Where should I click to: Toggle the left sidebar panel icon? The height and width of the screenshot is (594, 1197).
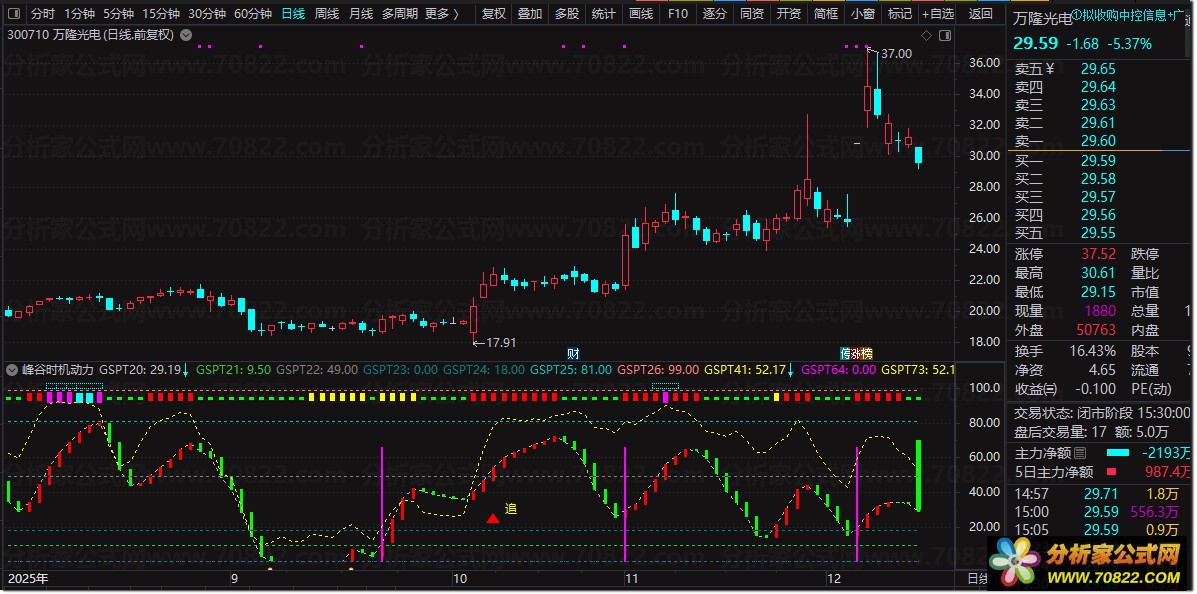13,14
